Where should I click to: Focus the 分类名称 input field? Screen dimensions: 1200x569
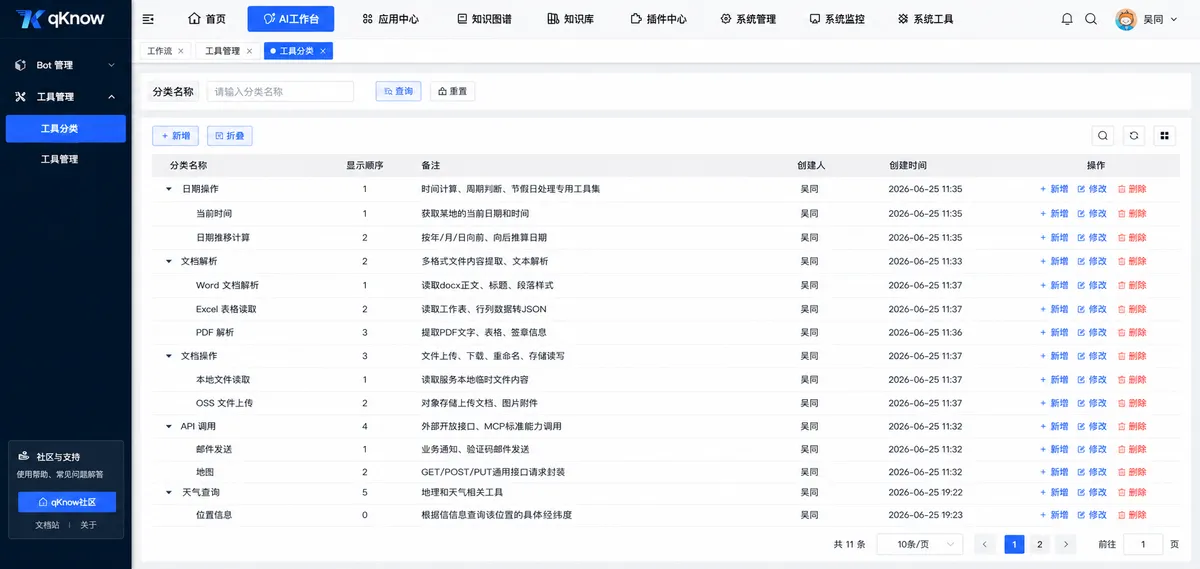[280, 91]
